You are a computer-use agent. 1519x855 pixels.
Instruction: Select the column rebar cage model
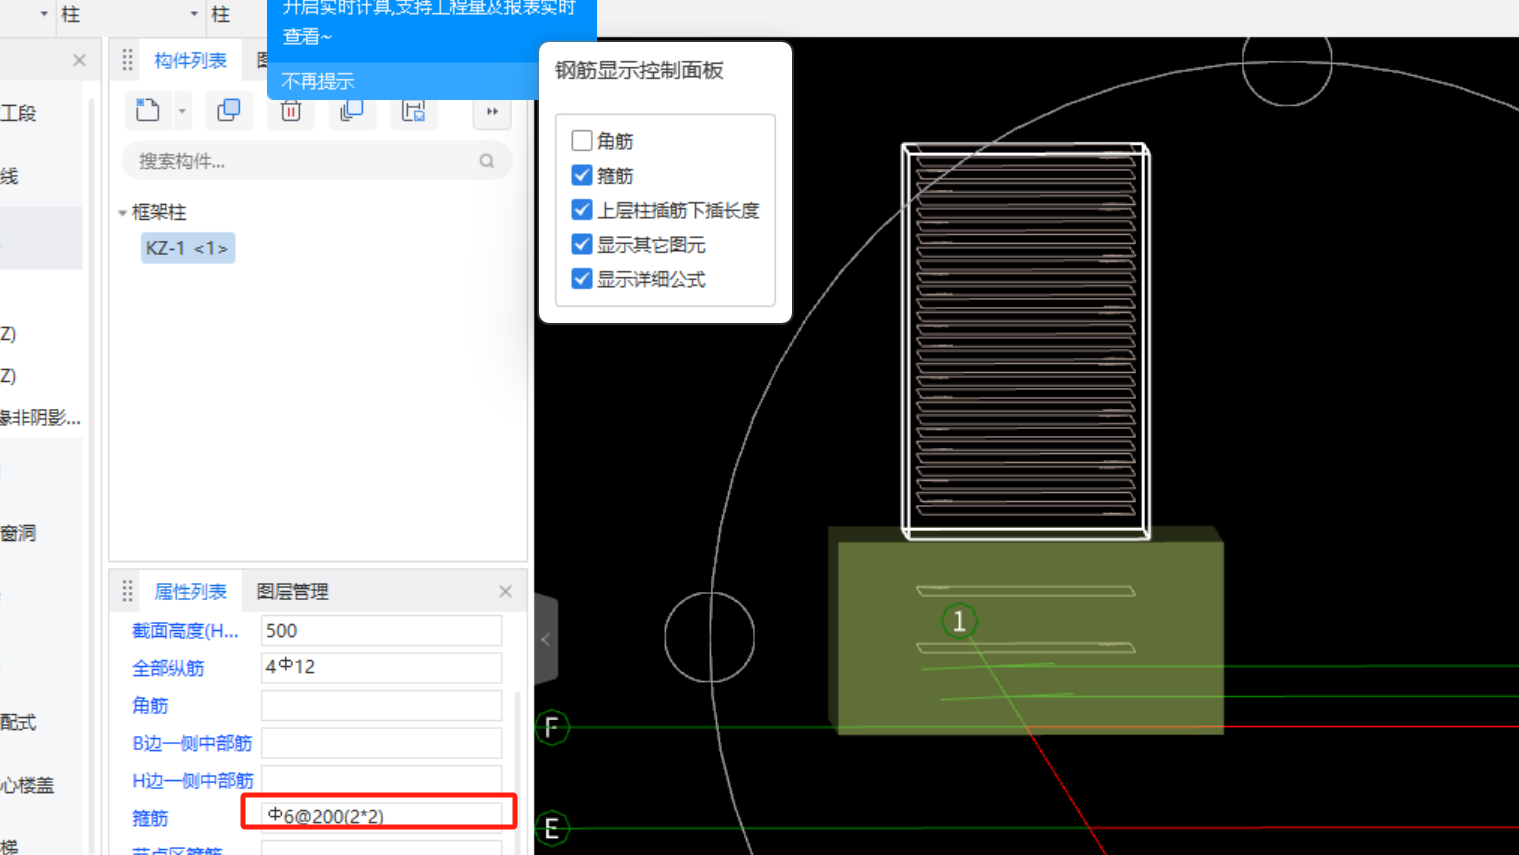[1025, 340]
